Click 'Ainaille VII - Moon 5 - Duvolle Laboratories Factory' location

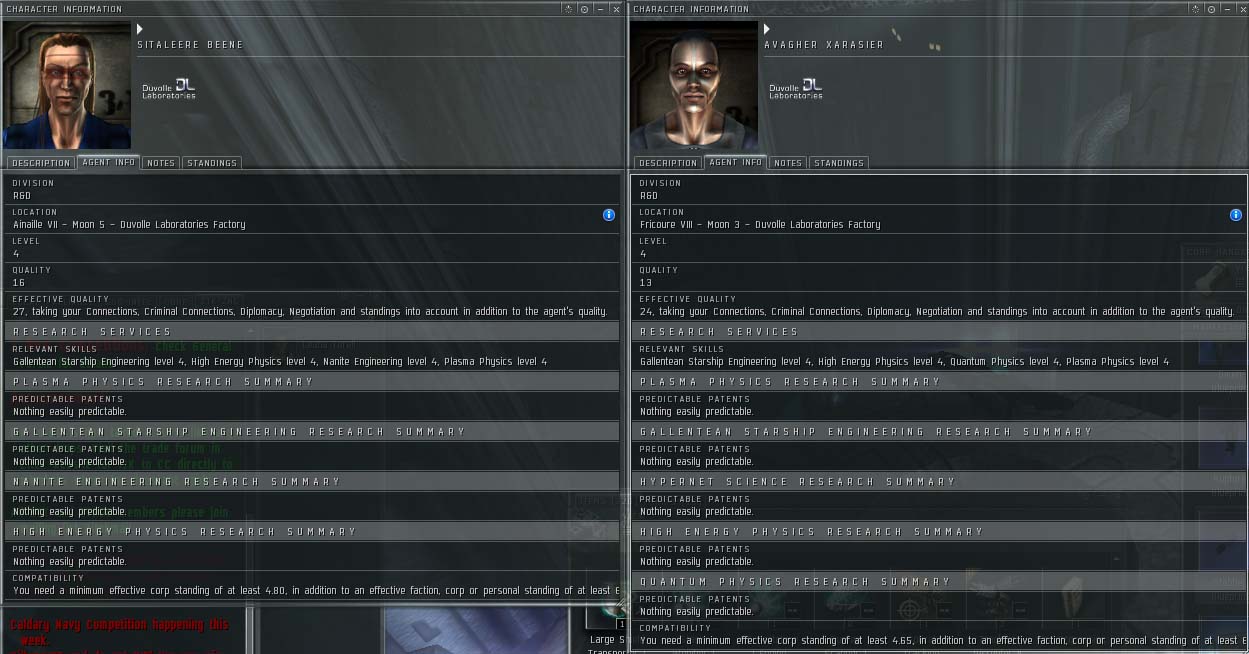(x=129, y=225)
